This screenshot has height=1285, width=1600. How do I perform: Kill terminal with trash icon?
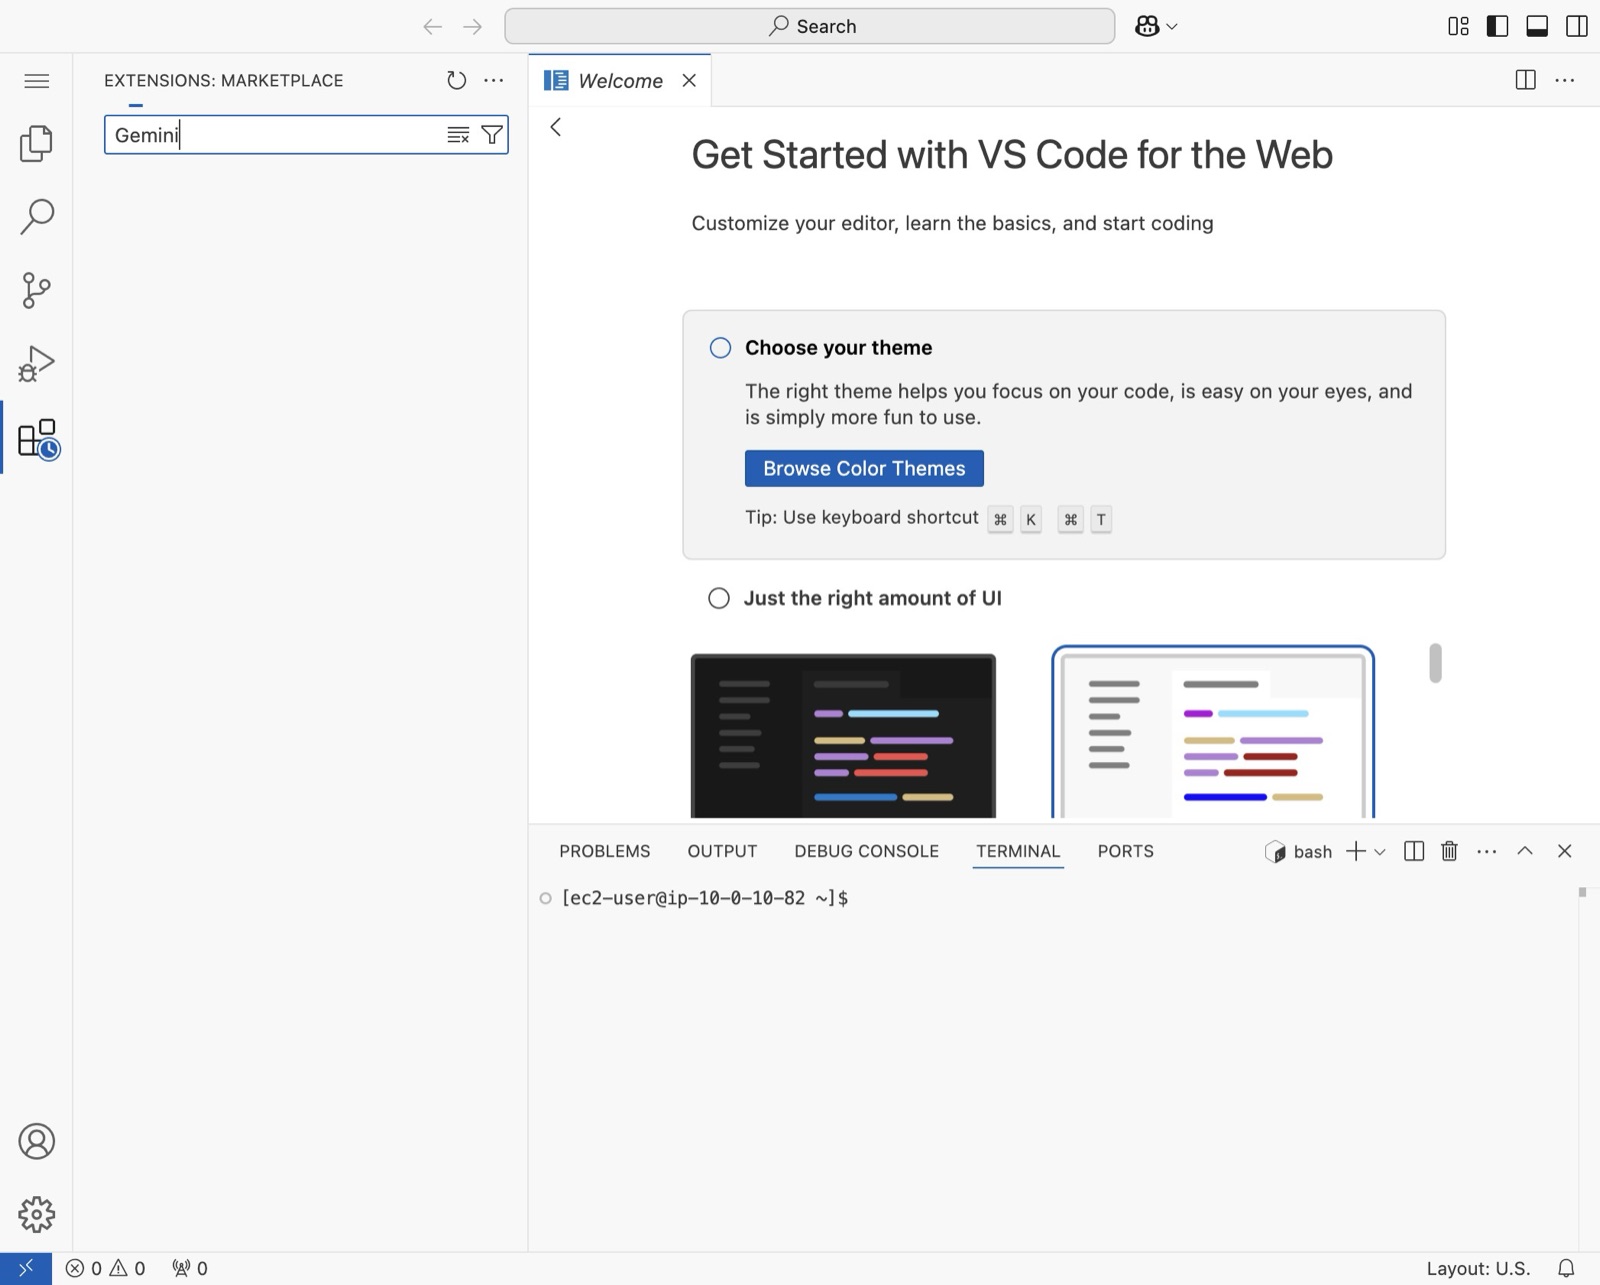1449,851
